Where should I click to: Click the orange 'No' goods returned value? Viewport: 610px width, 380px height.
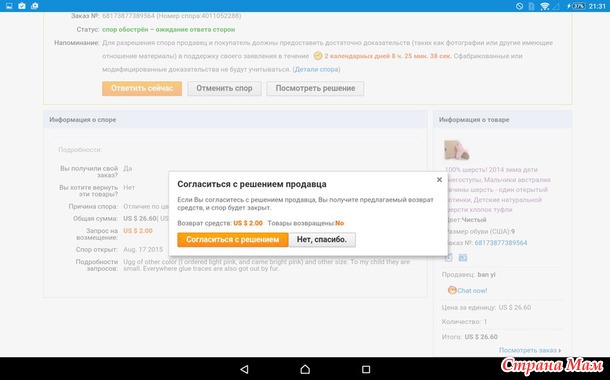click(x=340, y=223)
